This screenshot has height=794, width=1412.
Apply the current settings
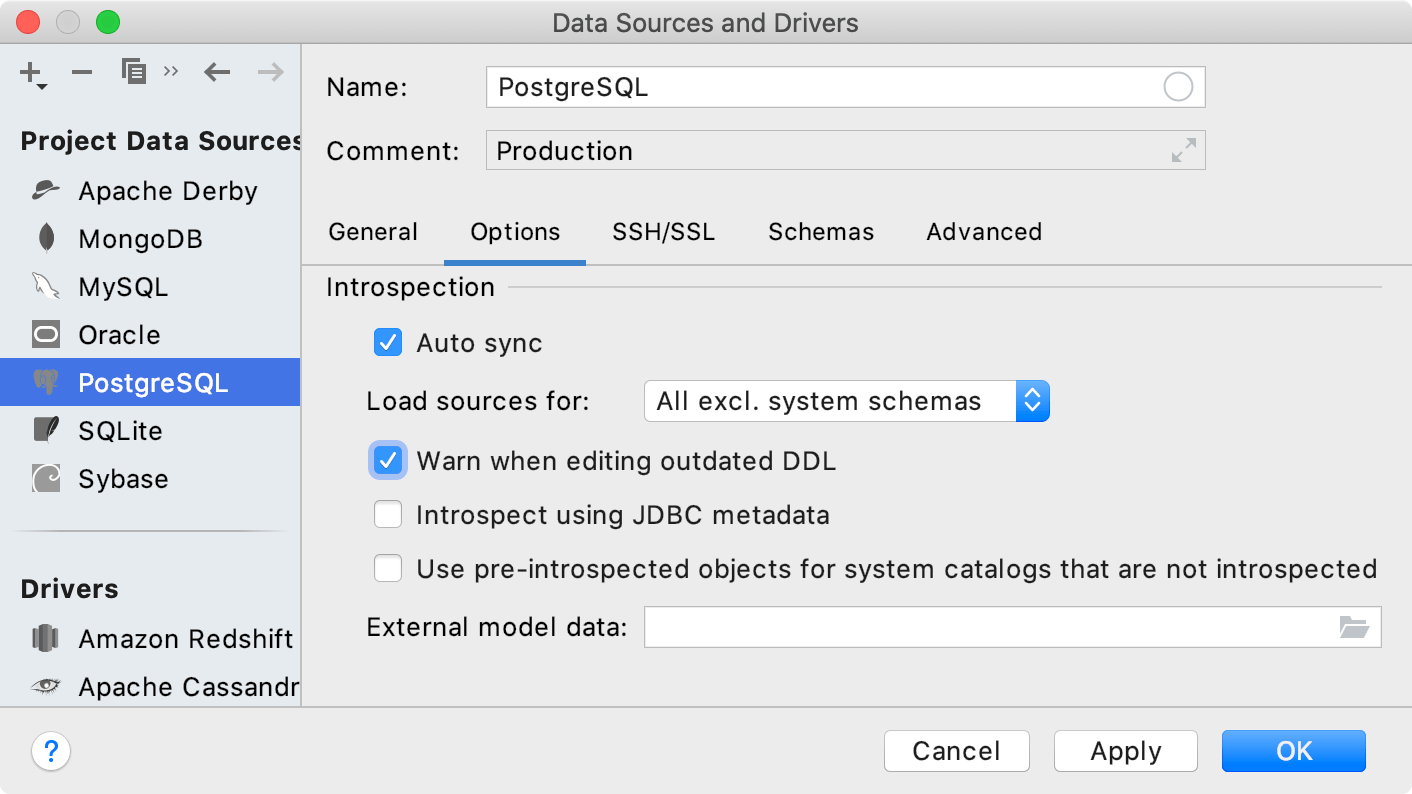point(1125,751)
